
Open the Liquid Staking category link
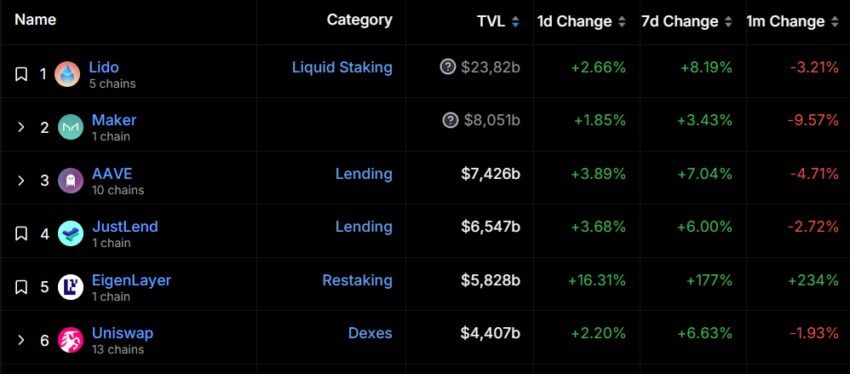pyautogui.click(x=342, y=67)
